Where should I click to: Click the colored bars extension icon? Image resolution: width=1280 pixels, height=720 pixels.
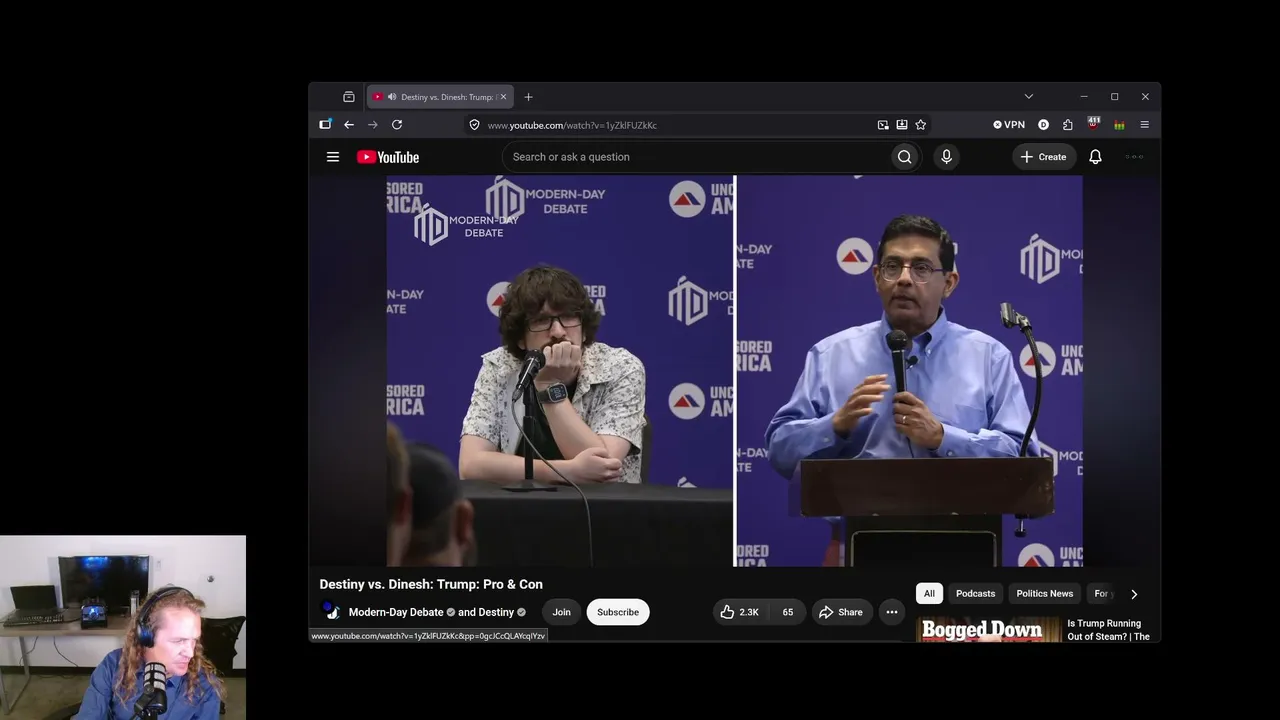(x=1119, y=125)
